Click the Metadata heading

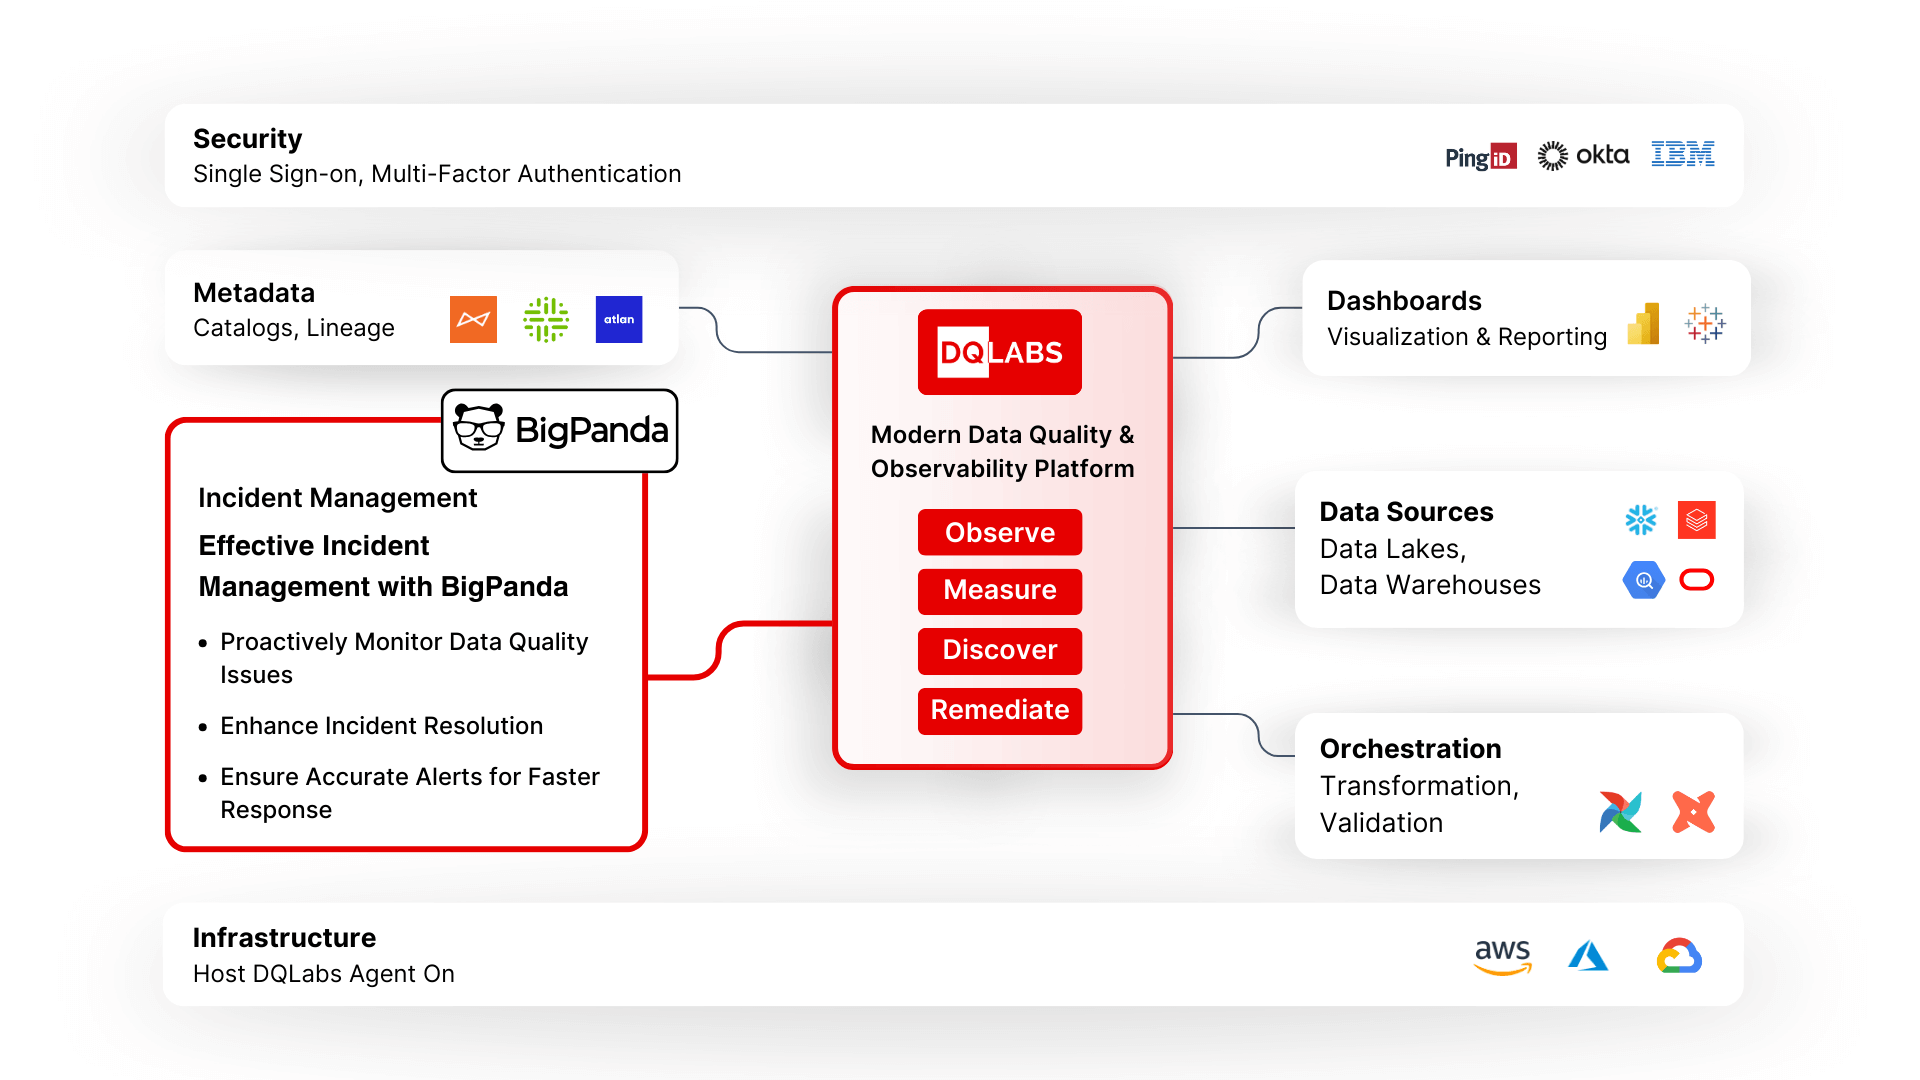[x=254, y=292]
